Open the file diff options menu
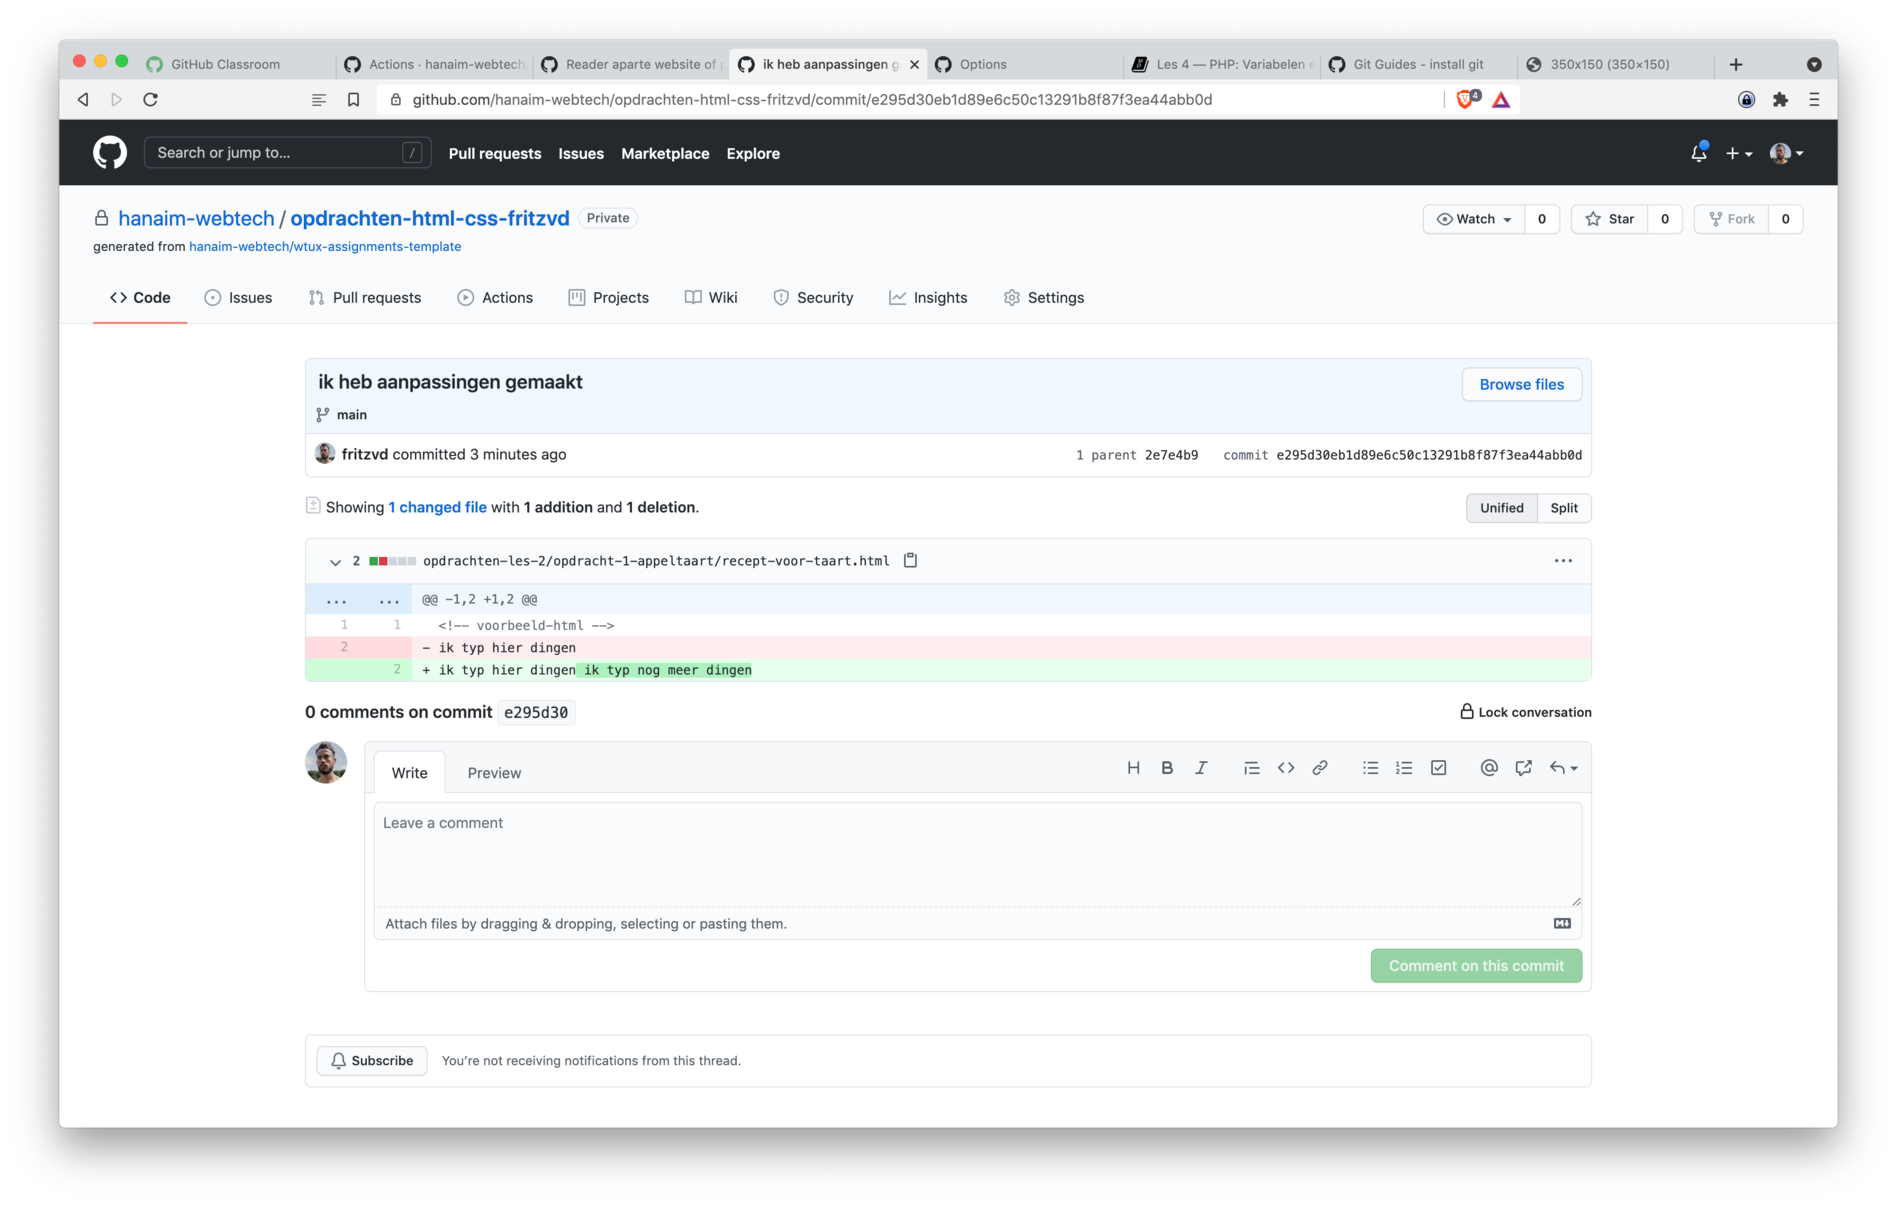This screenshot has width=1897, height=1206. pos(1563,561)
